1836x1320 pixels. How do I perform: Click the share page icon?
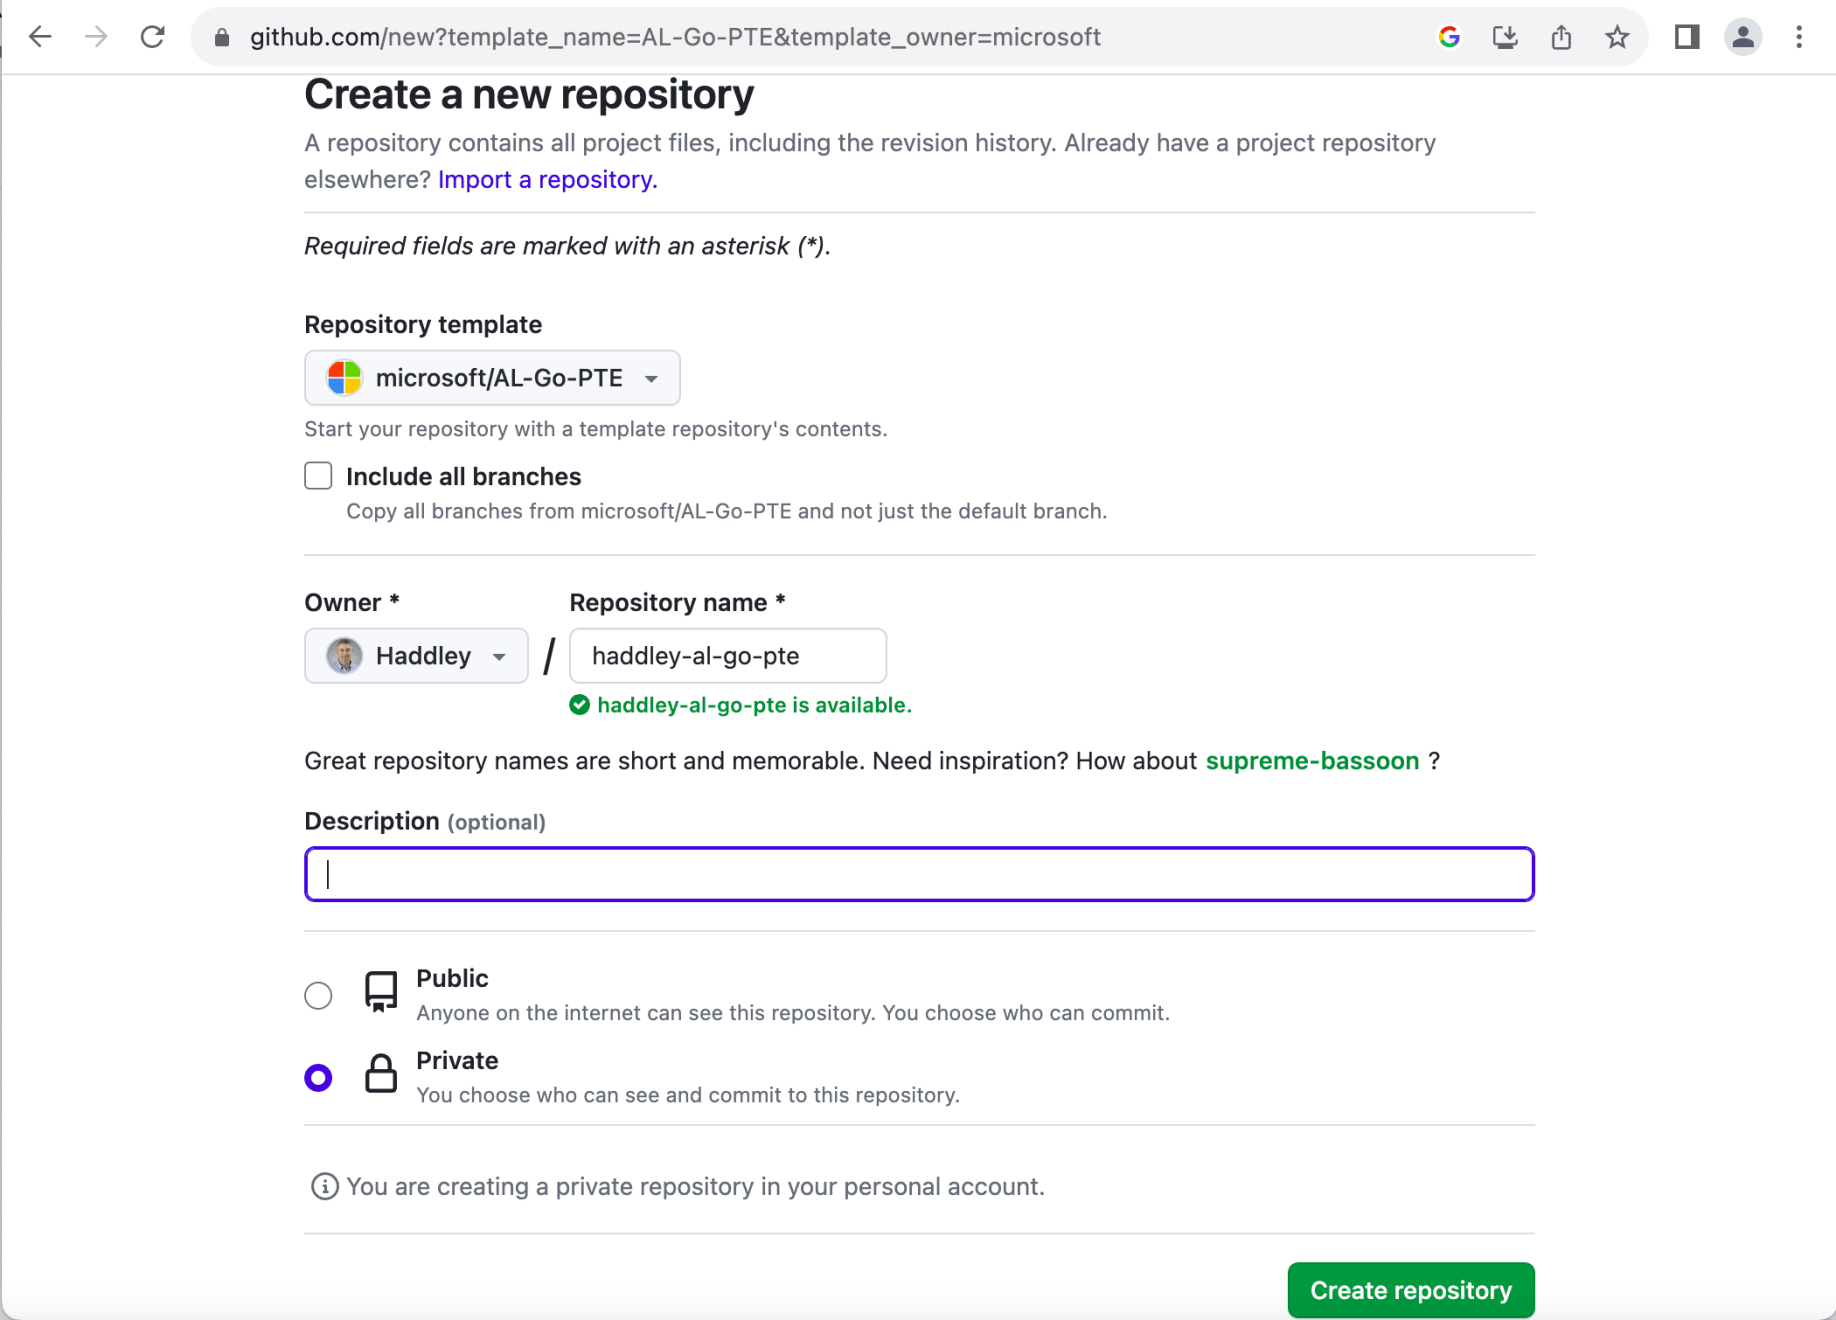[x=1561, y=37]
